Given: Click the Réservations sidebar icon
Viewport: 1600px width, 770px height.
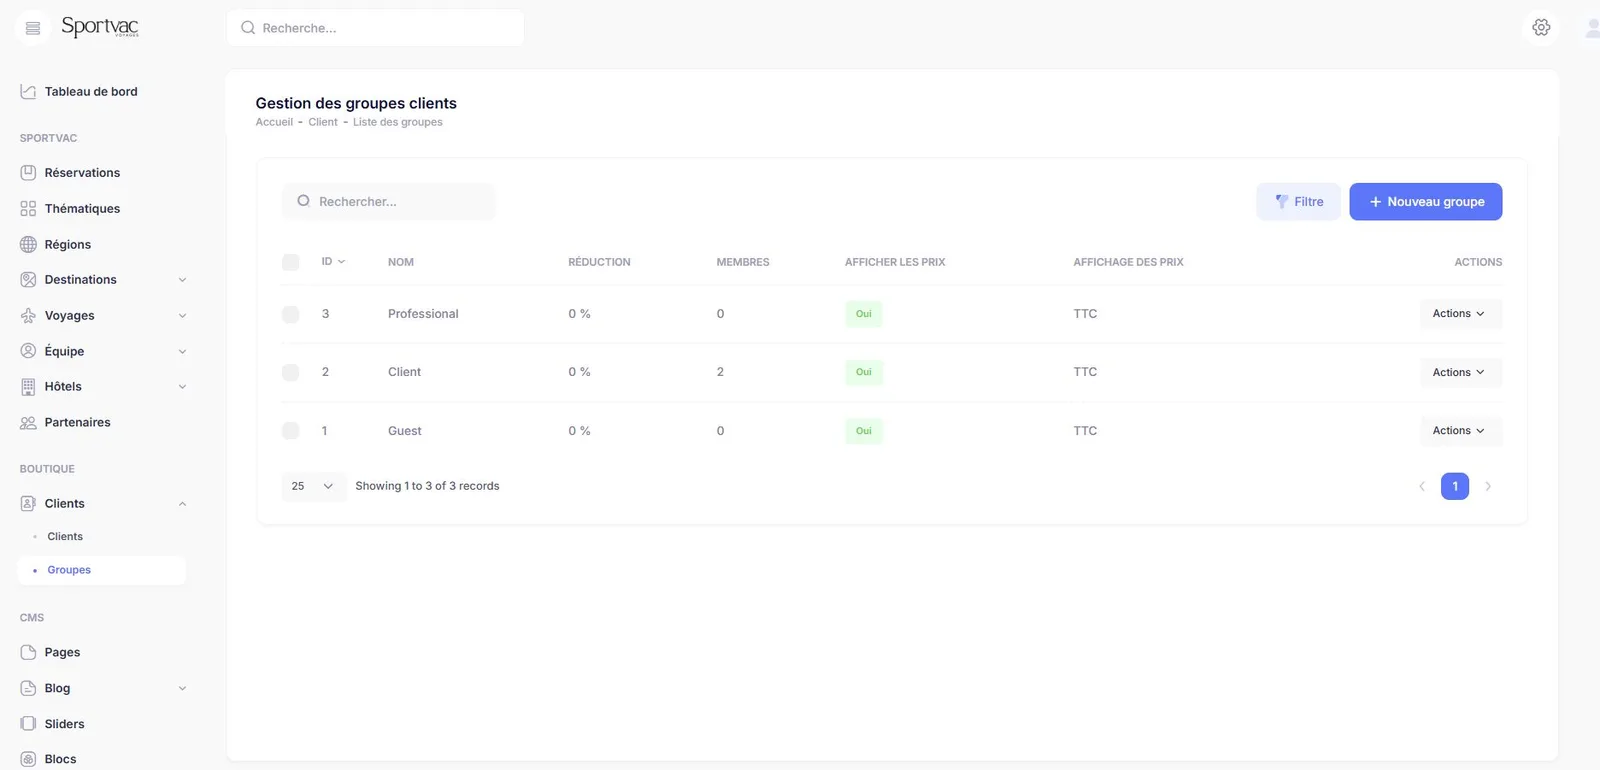Looking at the screenshot, I should [x=28, y=173].
